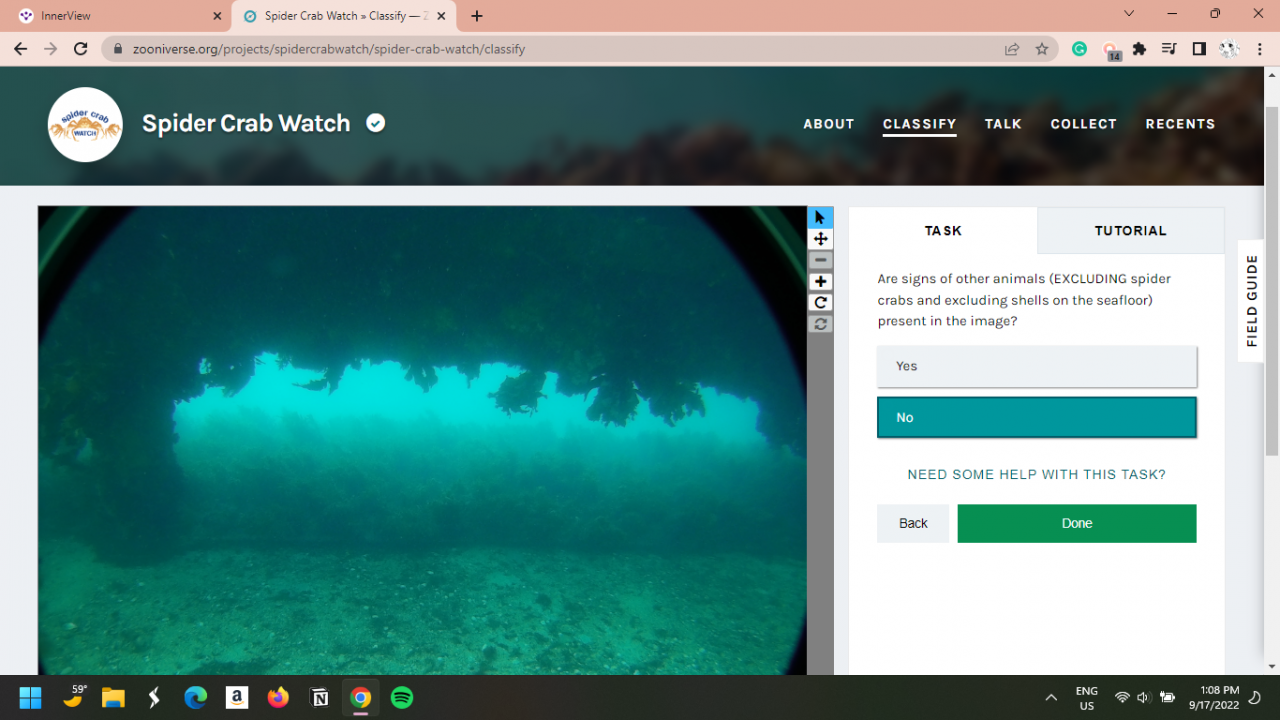Open Microsoft Edge from taskbar
1280x720 pixels.
tap(196, 698)
